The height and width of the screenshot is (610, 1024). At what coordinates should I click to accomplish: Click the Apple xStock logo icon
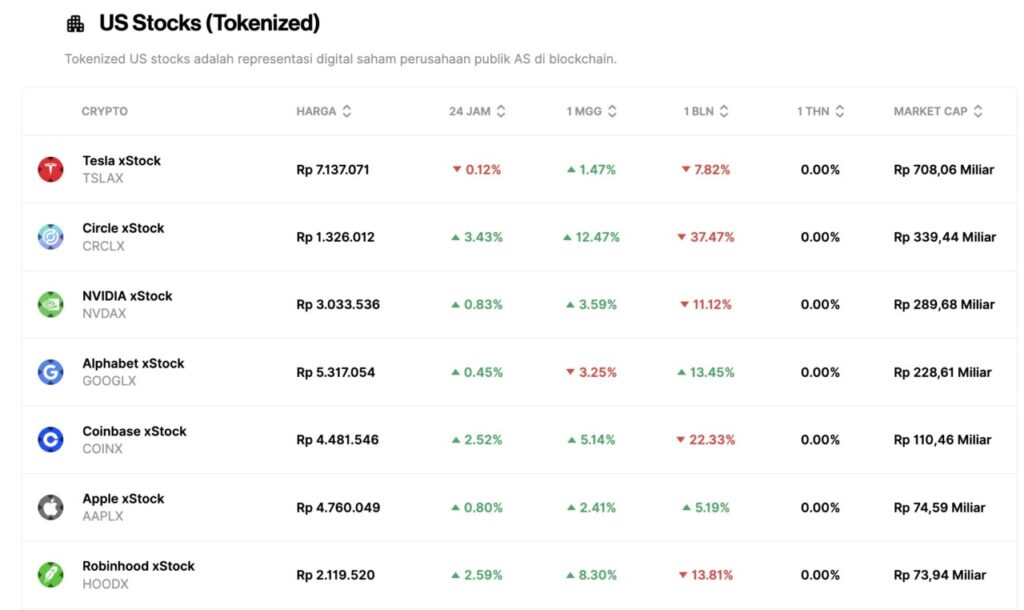click(x=50, y=507)
